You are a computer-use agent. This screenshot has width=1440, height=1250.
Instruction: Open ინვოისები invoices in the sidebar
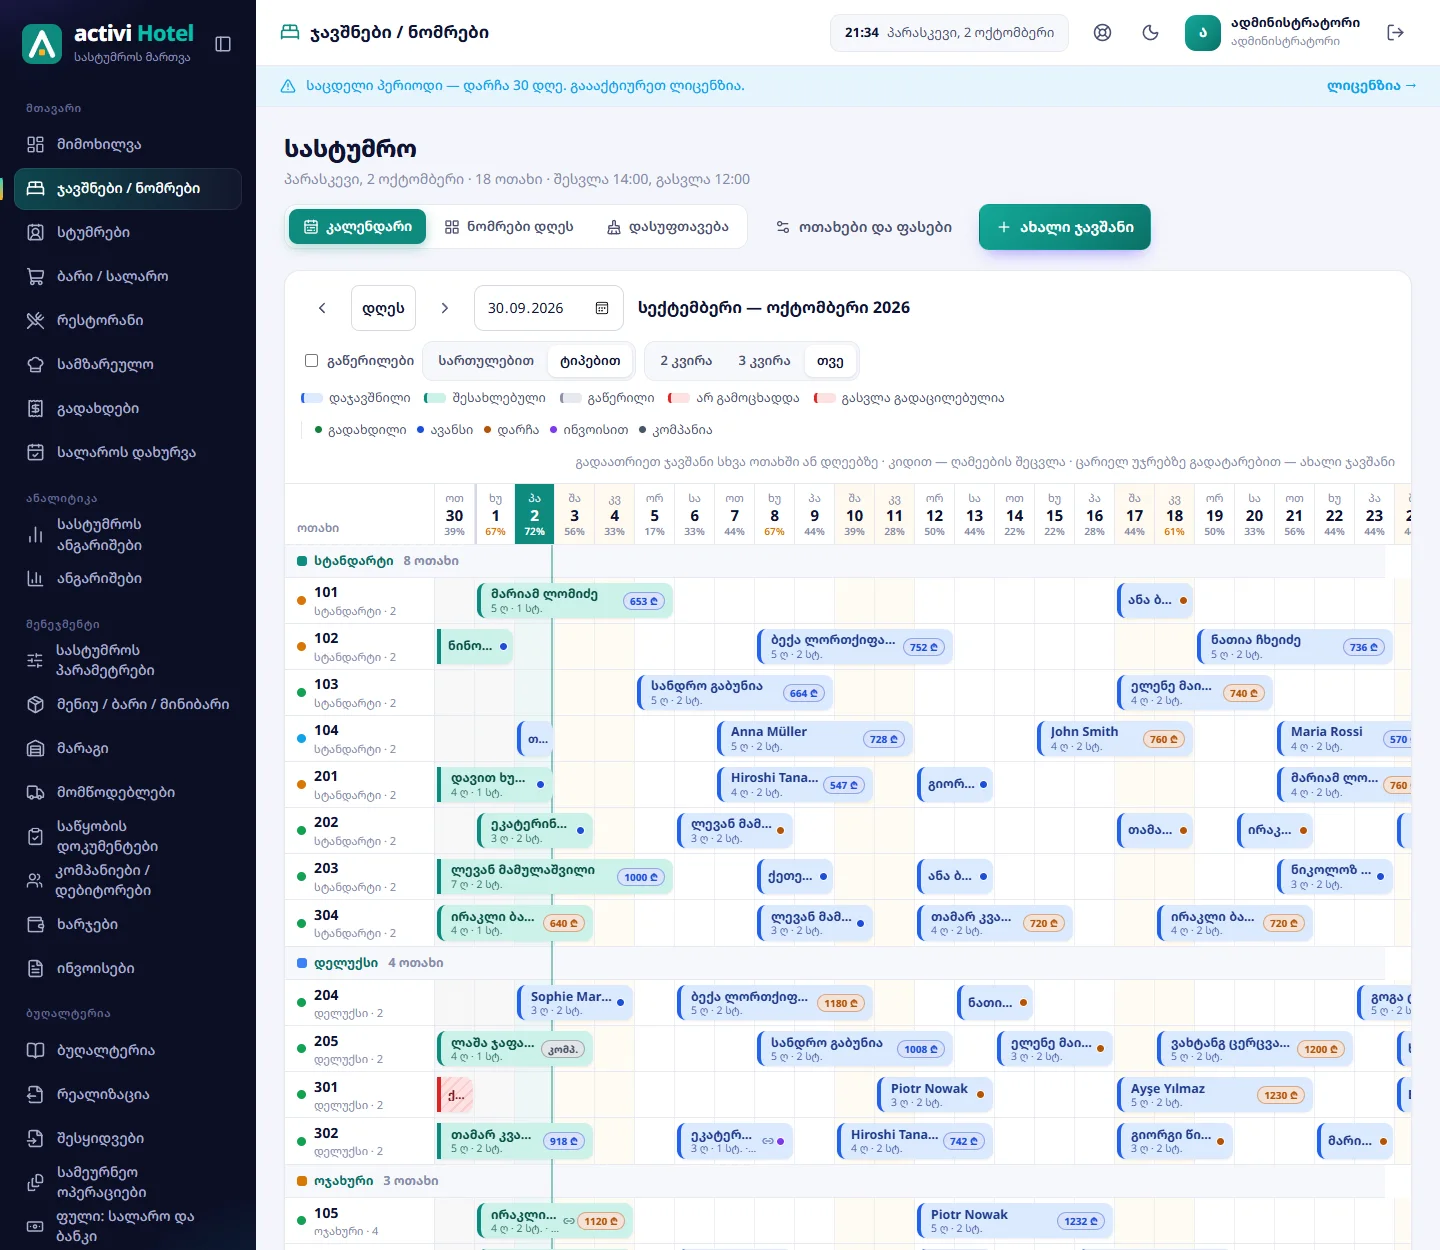tap(128, 968)
